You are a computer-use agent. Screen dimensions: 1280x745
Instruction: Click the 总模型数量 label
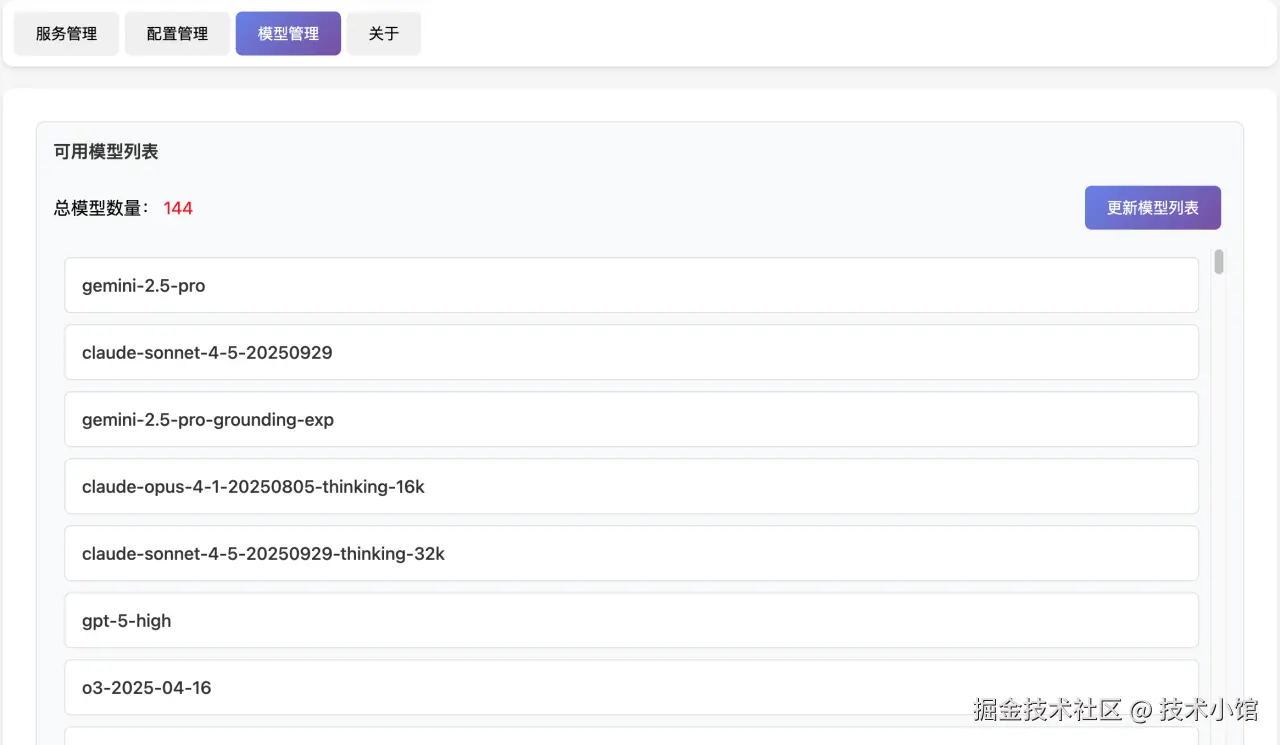101,208
